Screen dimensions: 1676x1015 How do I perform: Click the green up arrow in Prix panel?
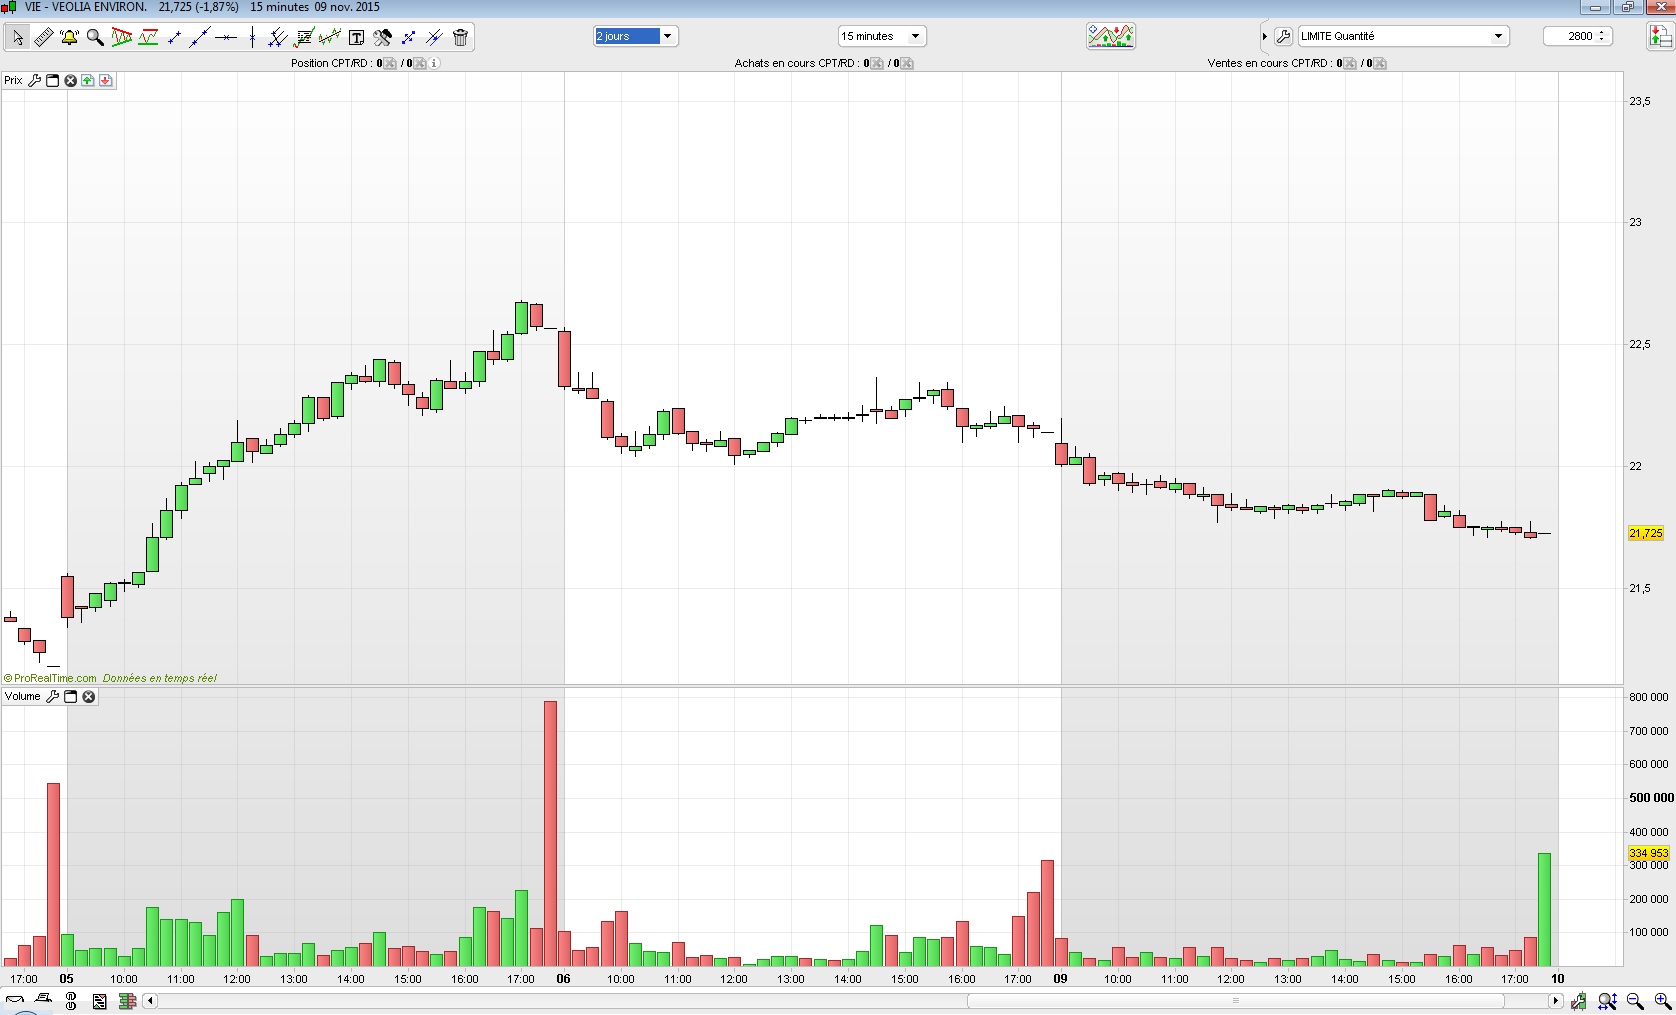tap(88, 80)
